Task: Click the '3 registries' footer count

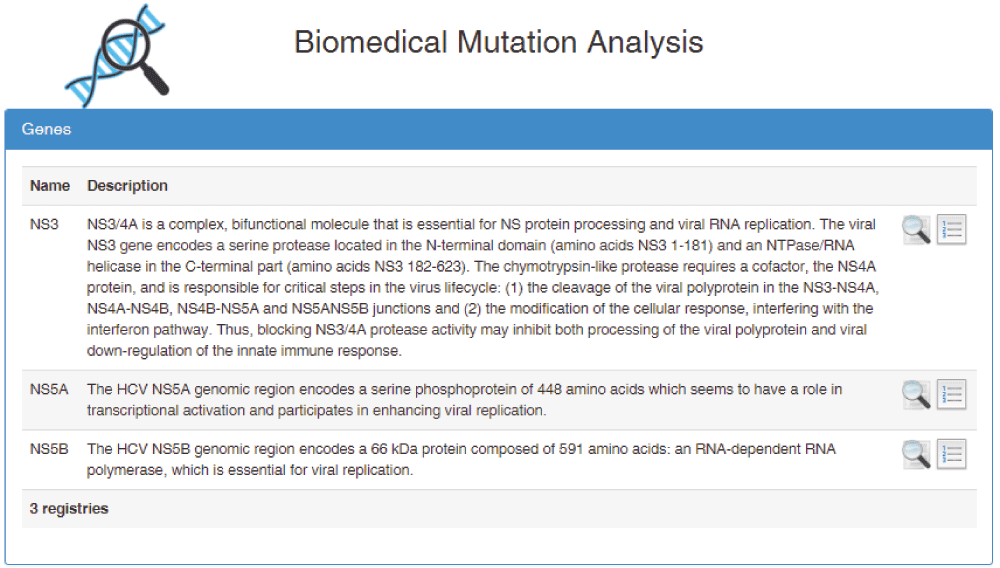Action: [69, 509]
